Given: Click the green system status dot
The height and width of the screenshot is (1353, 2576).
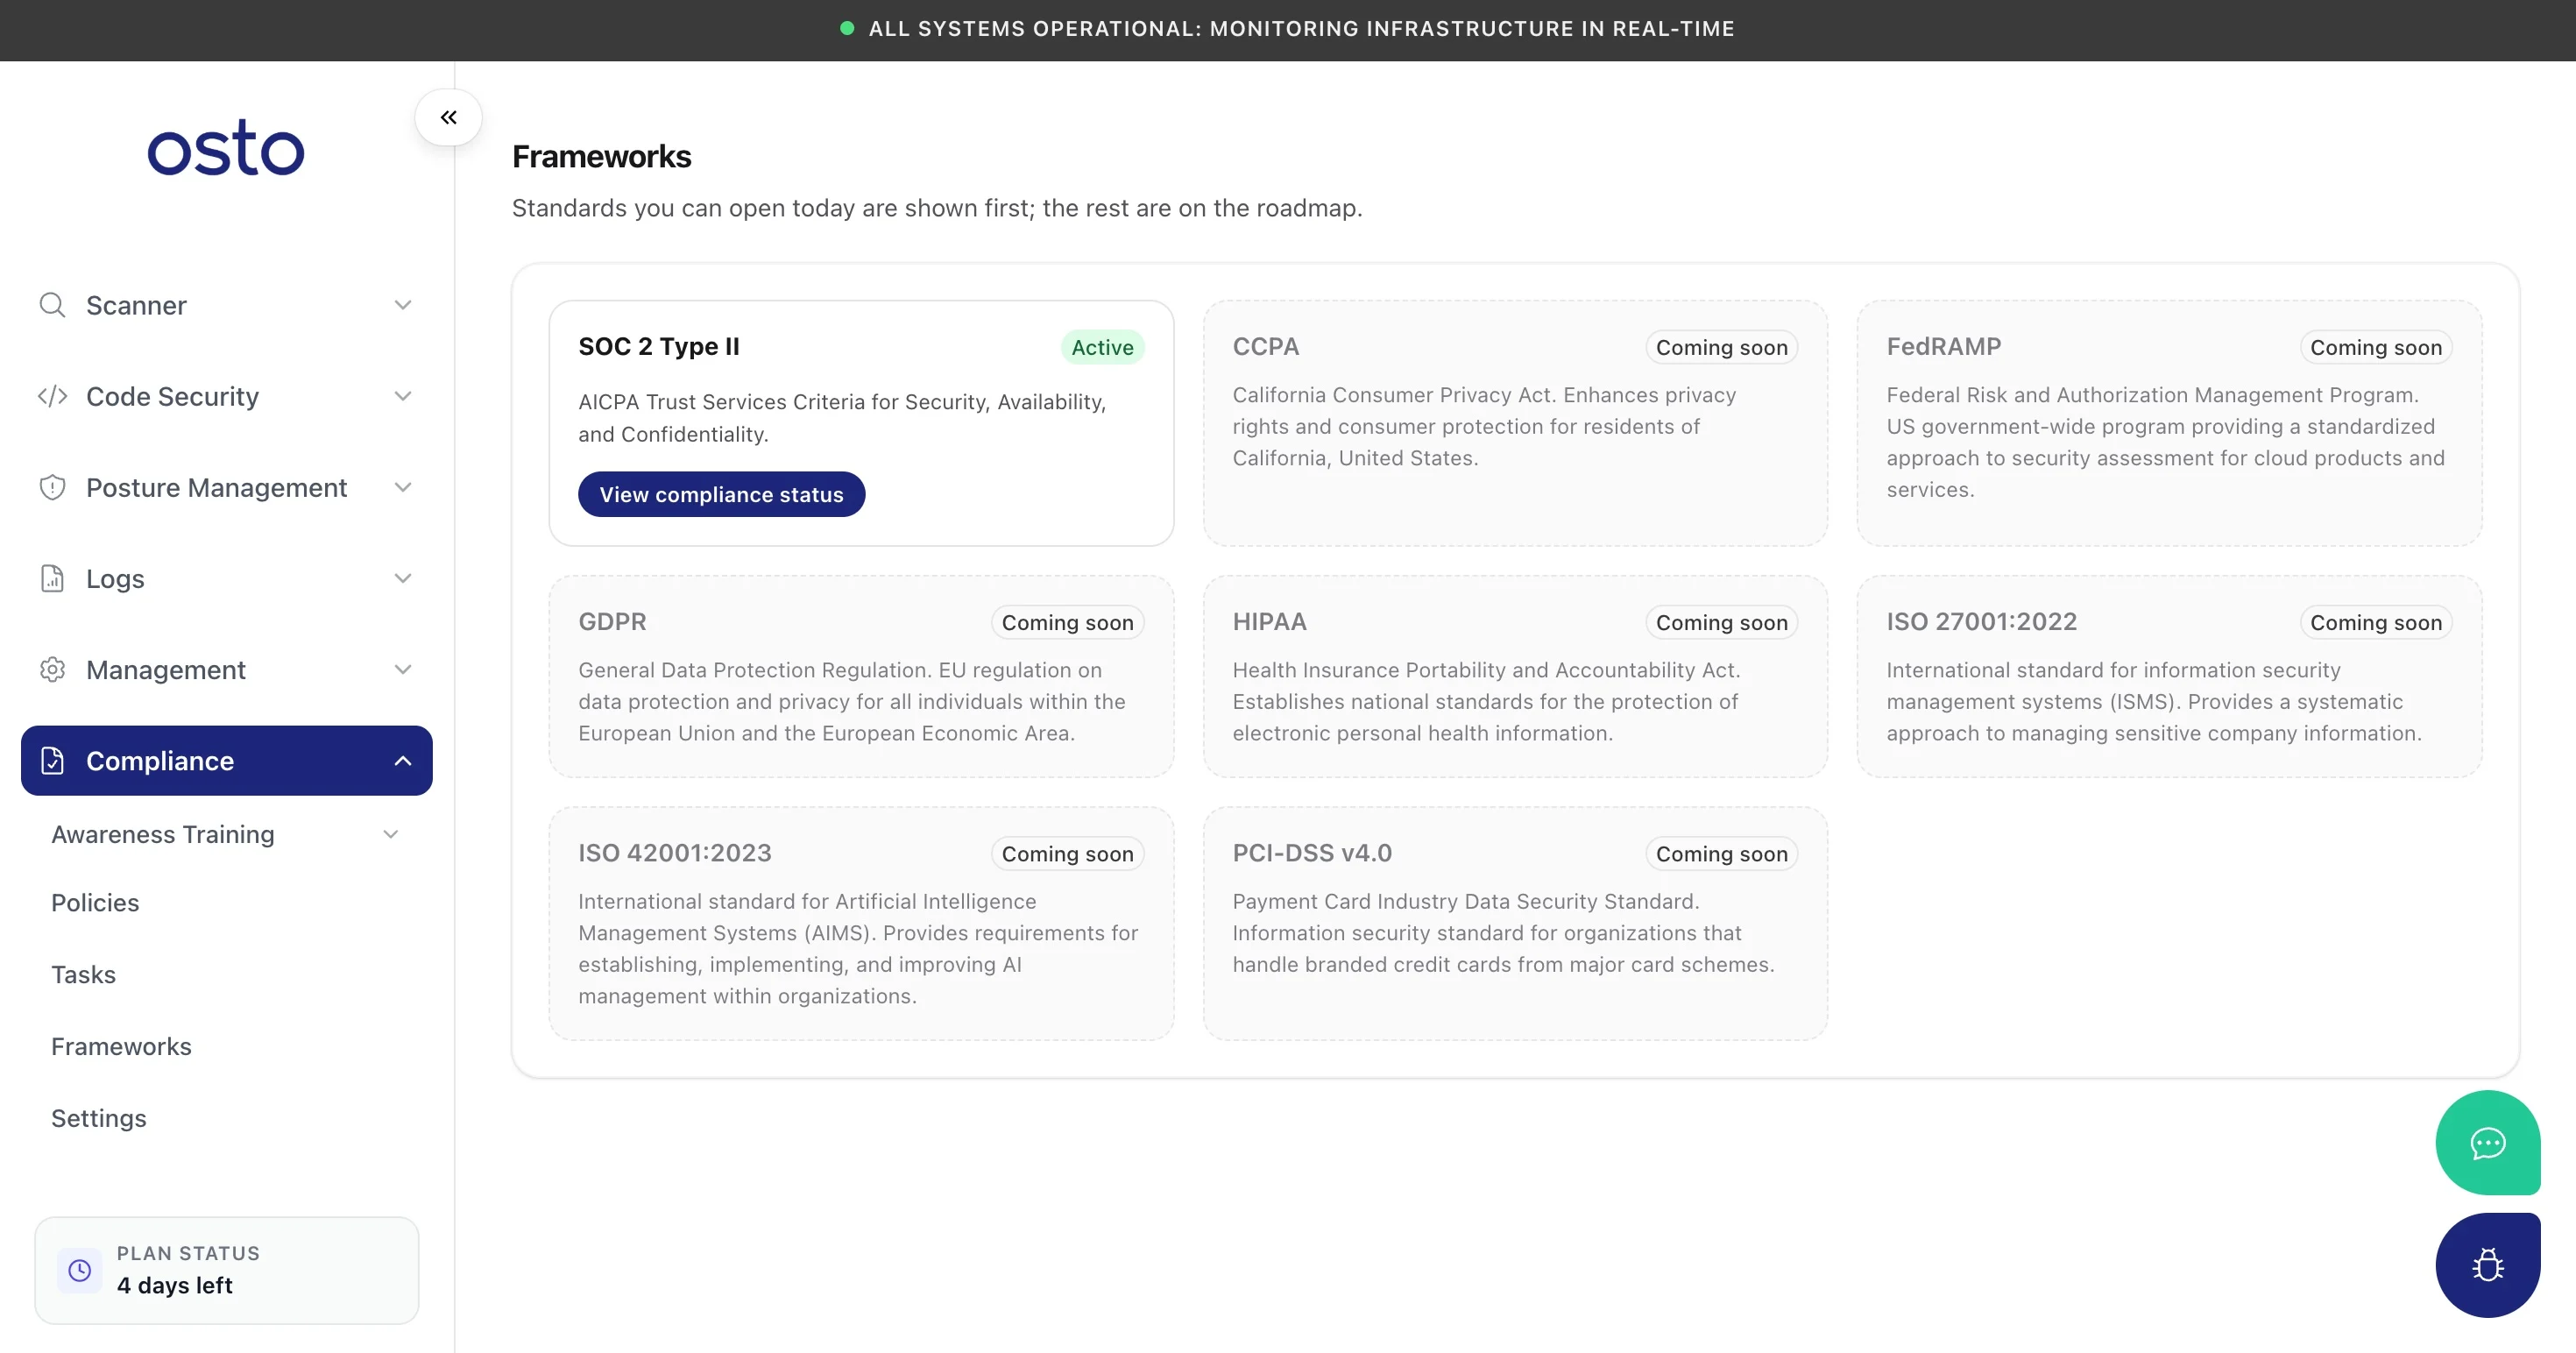Looking at the screenshot, I should 847,29.
